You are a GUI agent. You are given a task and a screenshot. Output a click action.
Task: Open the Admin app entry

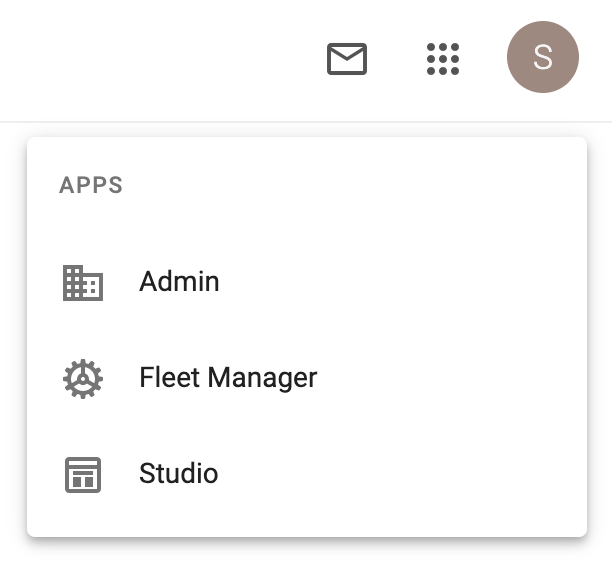(307, 282)
